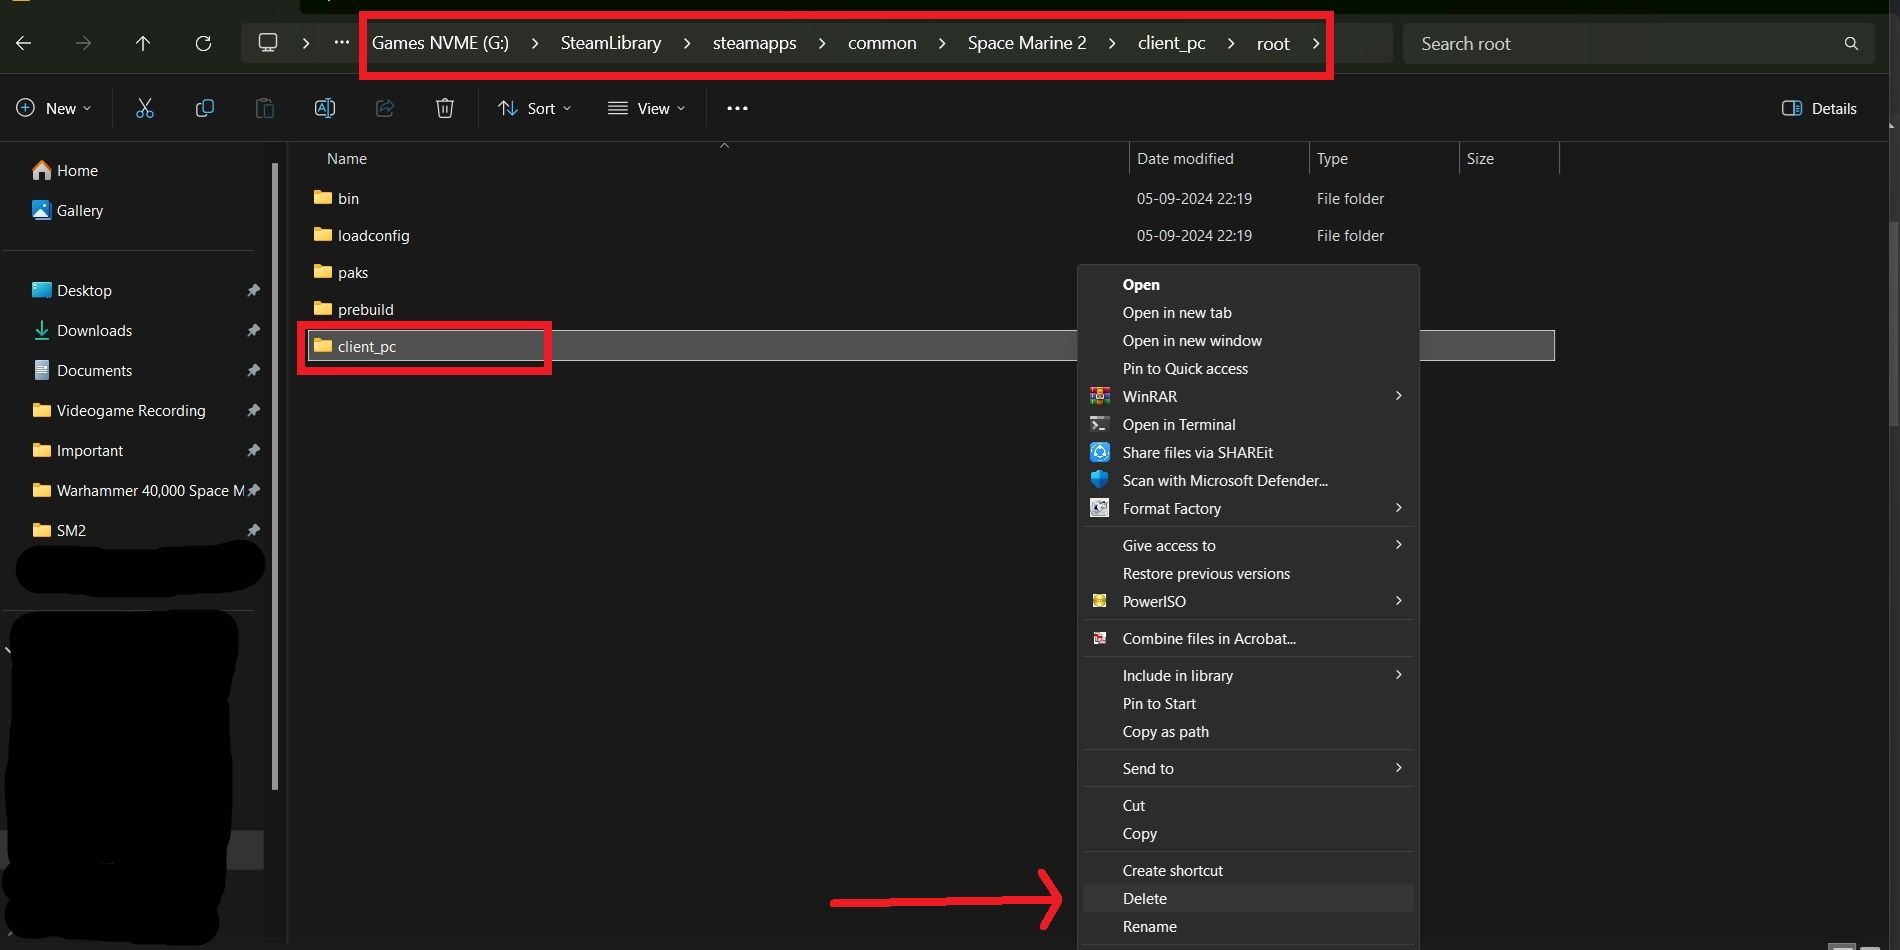Sort by the Name column header
This screenshot has height=950, width=1900.
click(346, 158)
